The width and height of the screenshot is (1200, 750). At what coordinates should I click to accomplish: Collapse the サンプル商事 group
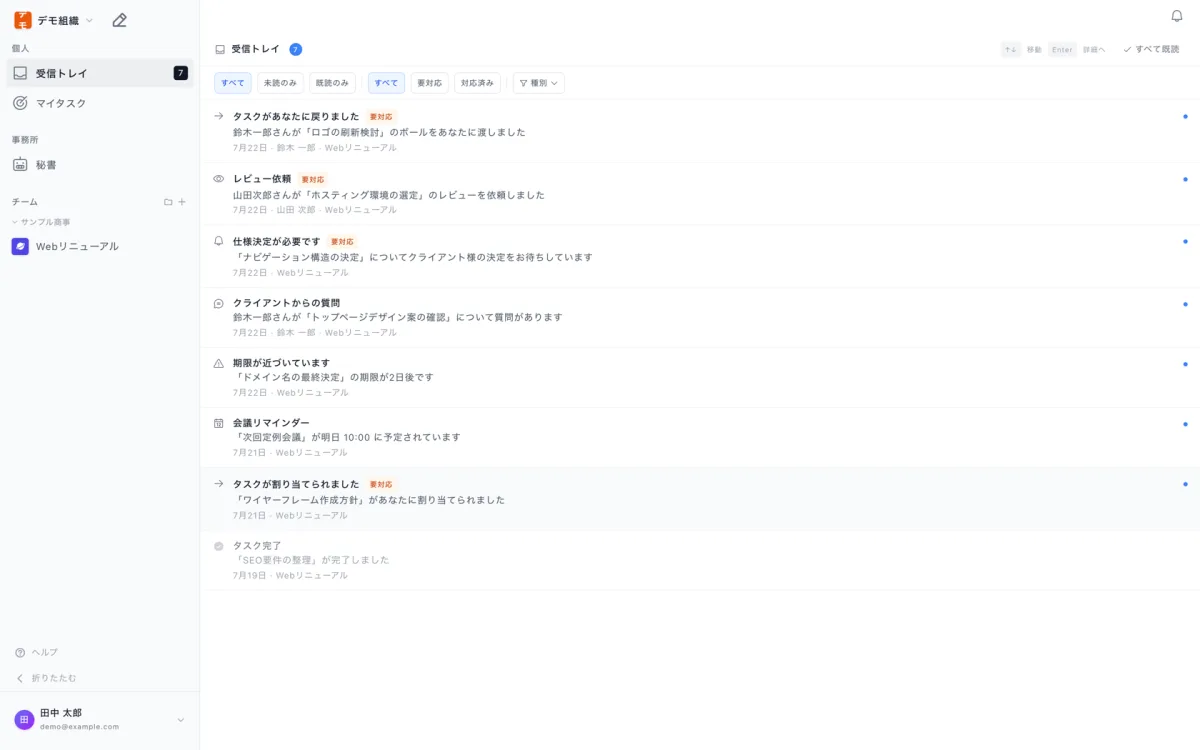[x=42, y=222]
